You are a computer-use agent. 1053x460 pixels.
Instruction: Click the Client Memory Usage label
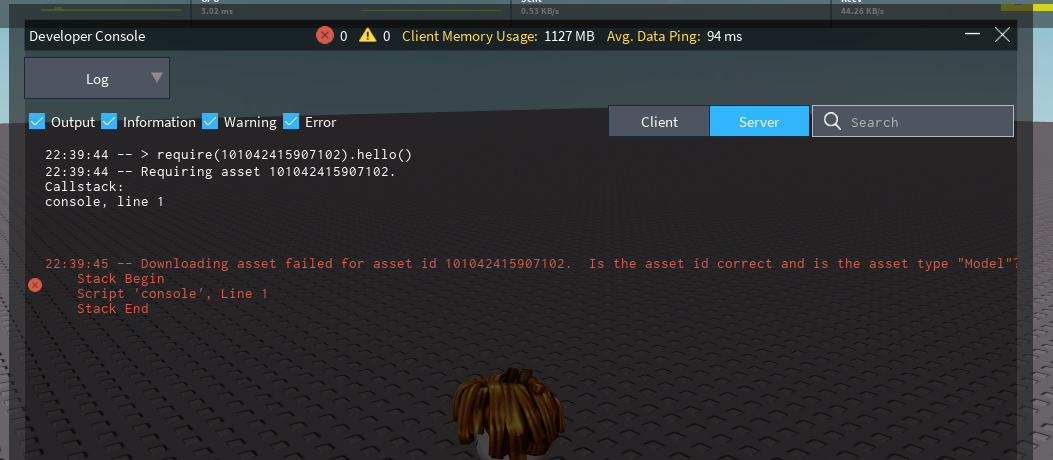tap(469, 36)
